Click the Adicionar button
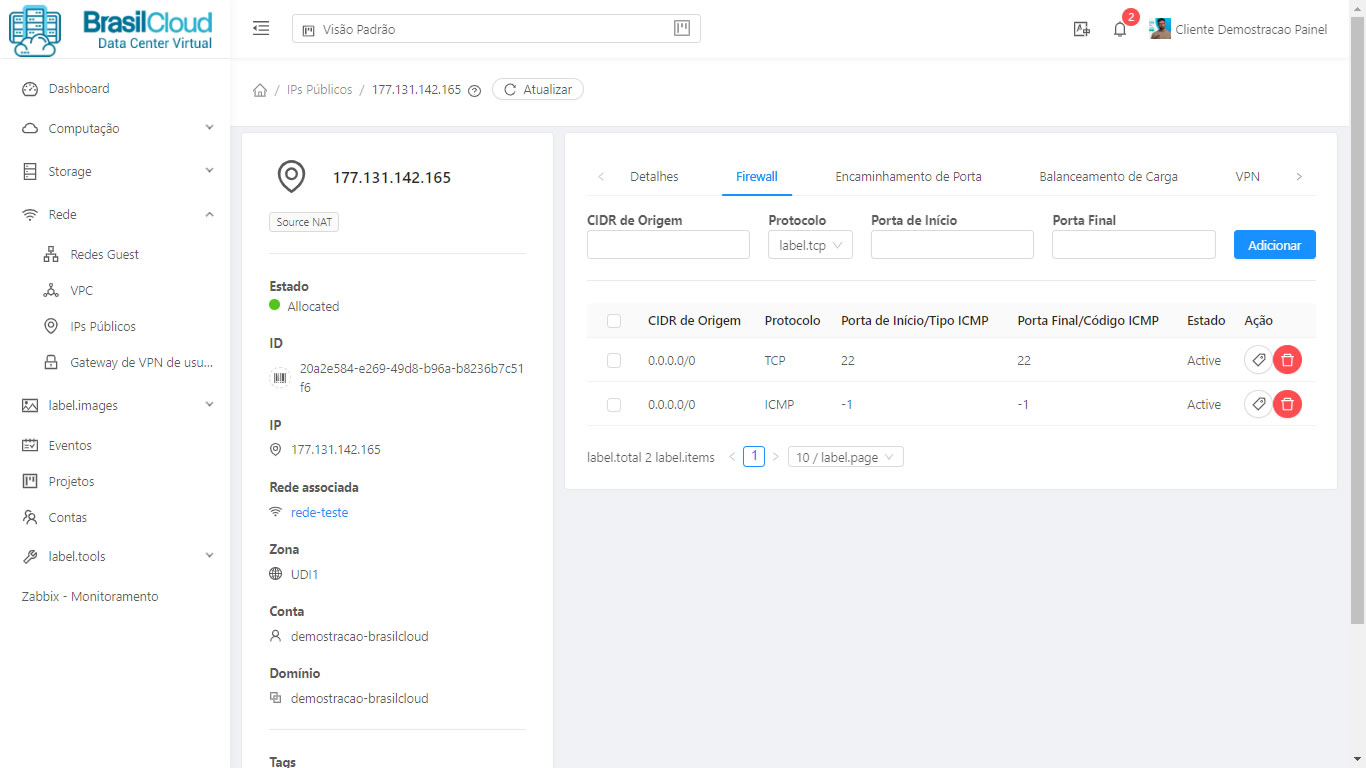 pos(1274,245)
